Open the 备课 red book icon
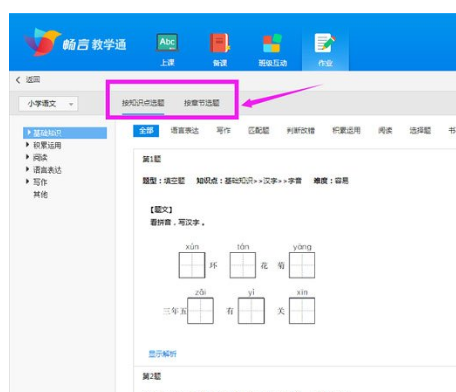 [x=220, y=43]
